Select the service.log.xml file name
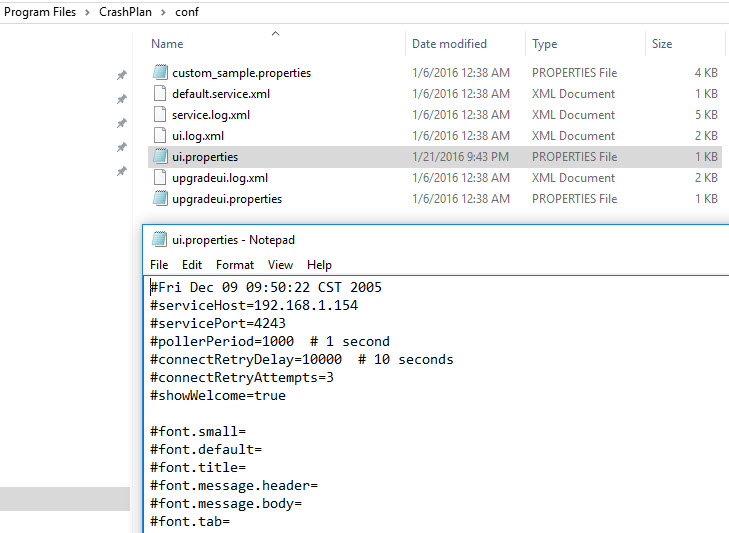Image resolution: width=729 pixels, height=533 pixels. [211, 115]
